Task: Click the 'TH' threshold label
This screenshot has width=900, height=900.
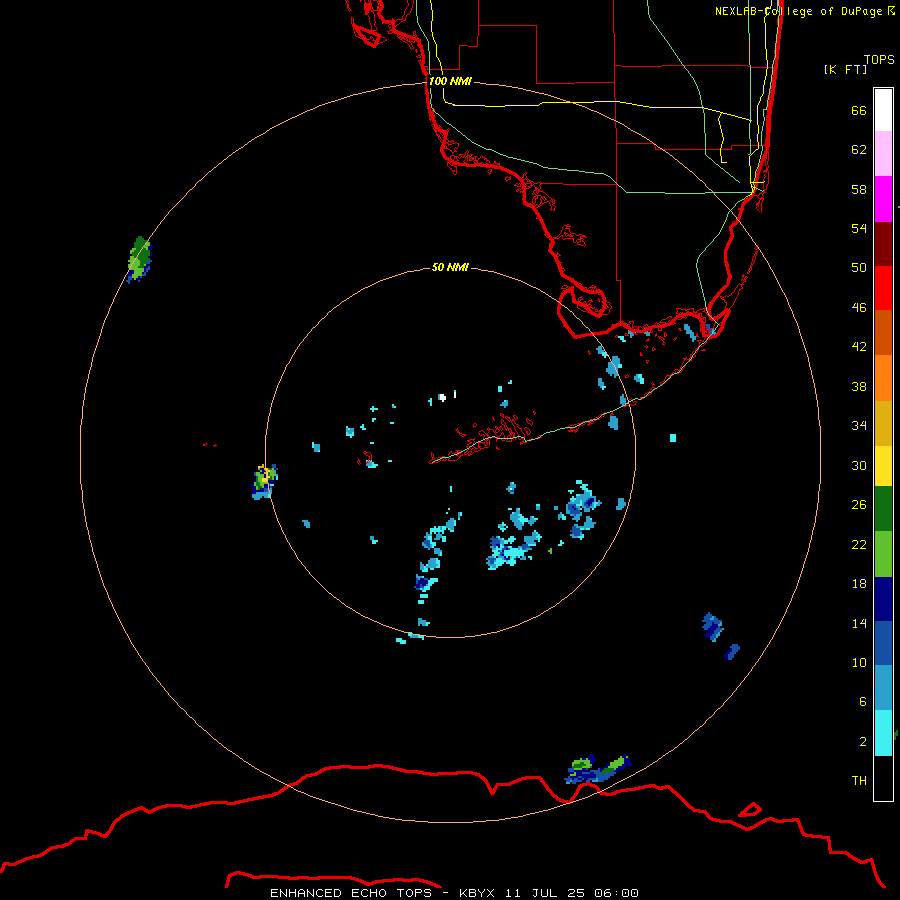Action: 859,781
